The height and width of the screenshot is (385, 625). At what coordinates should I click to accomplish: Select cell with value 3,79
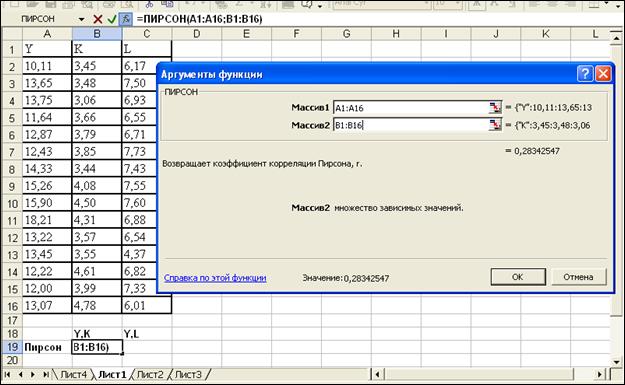coord(97,134)
